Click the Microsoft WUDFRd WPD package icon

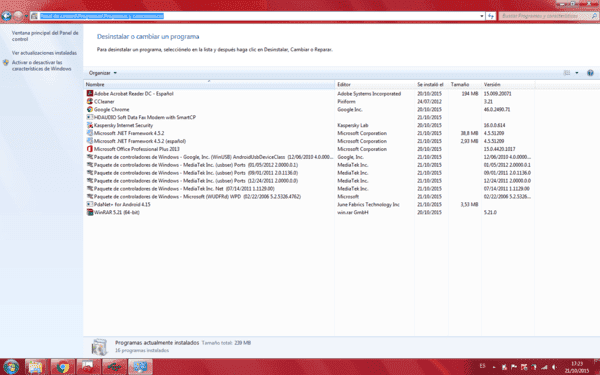point(90,196)
